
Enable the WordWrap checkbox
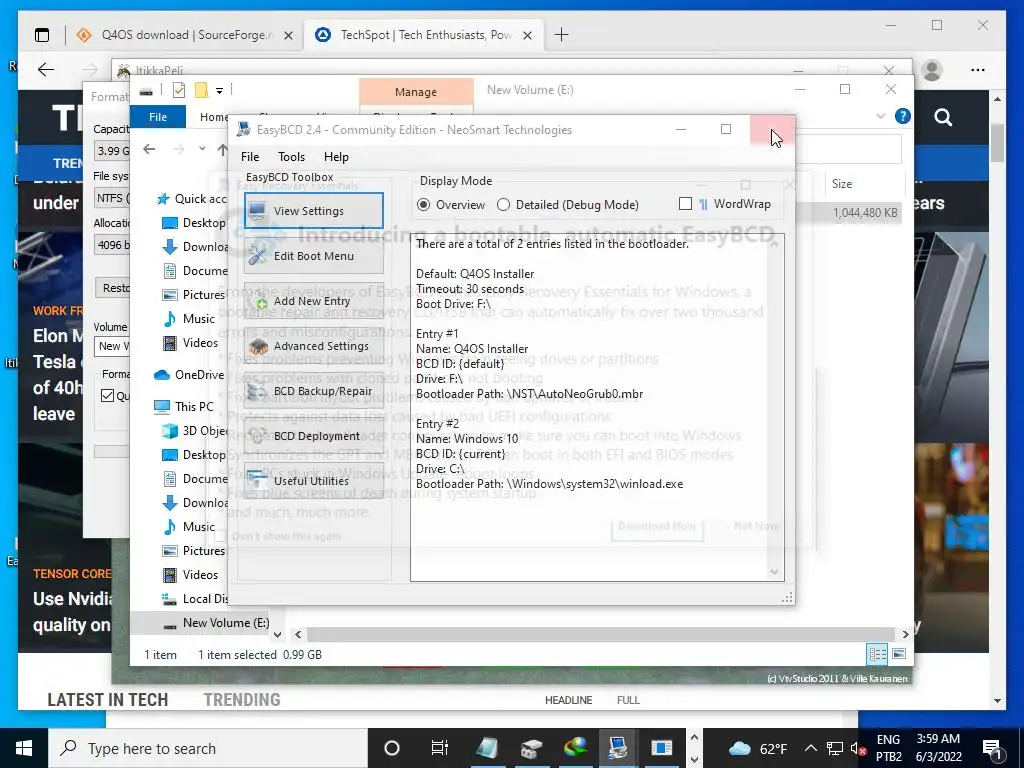724,204
